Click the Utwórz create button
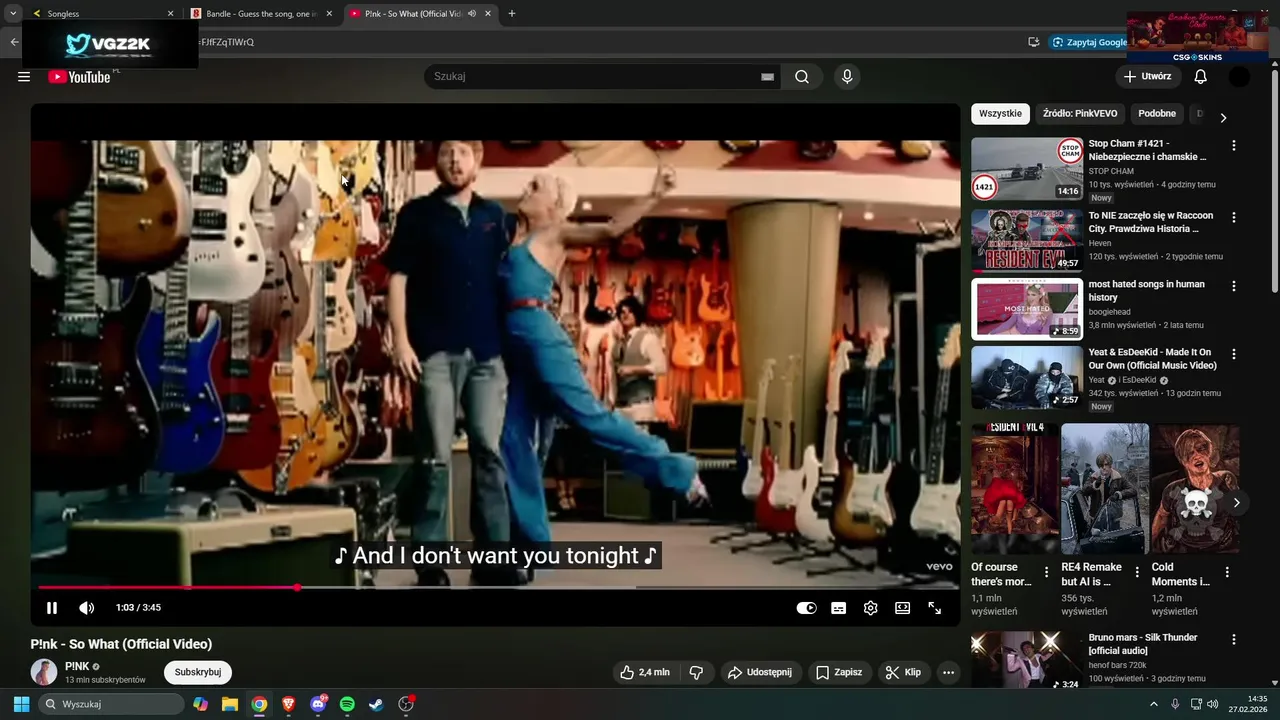 click(1147, 76)
